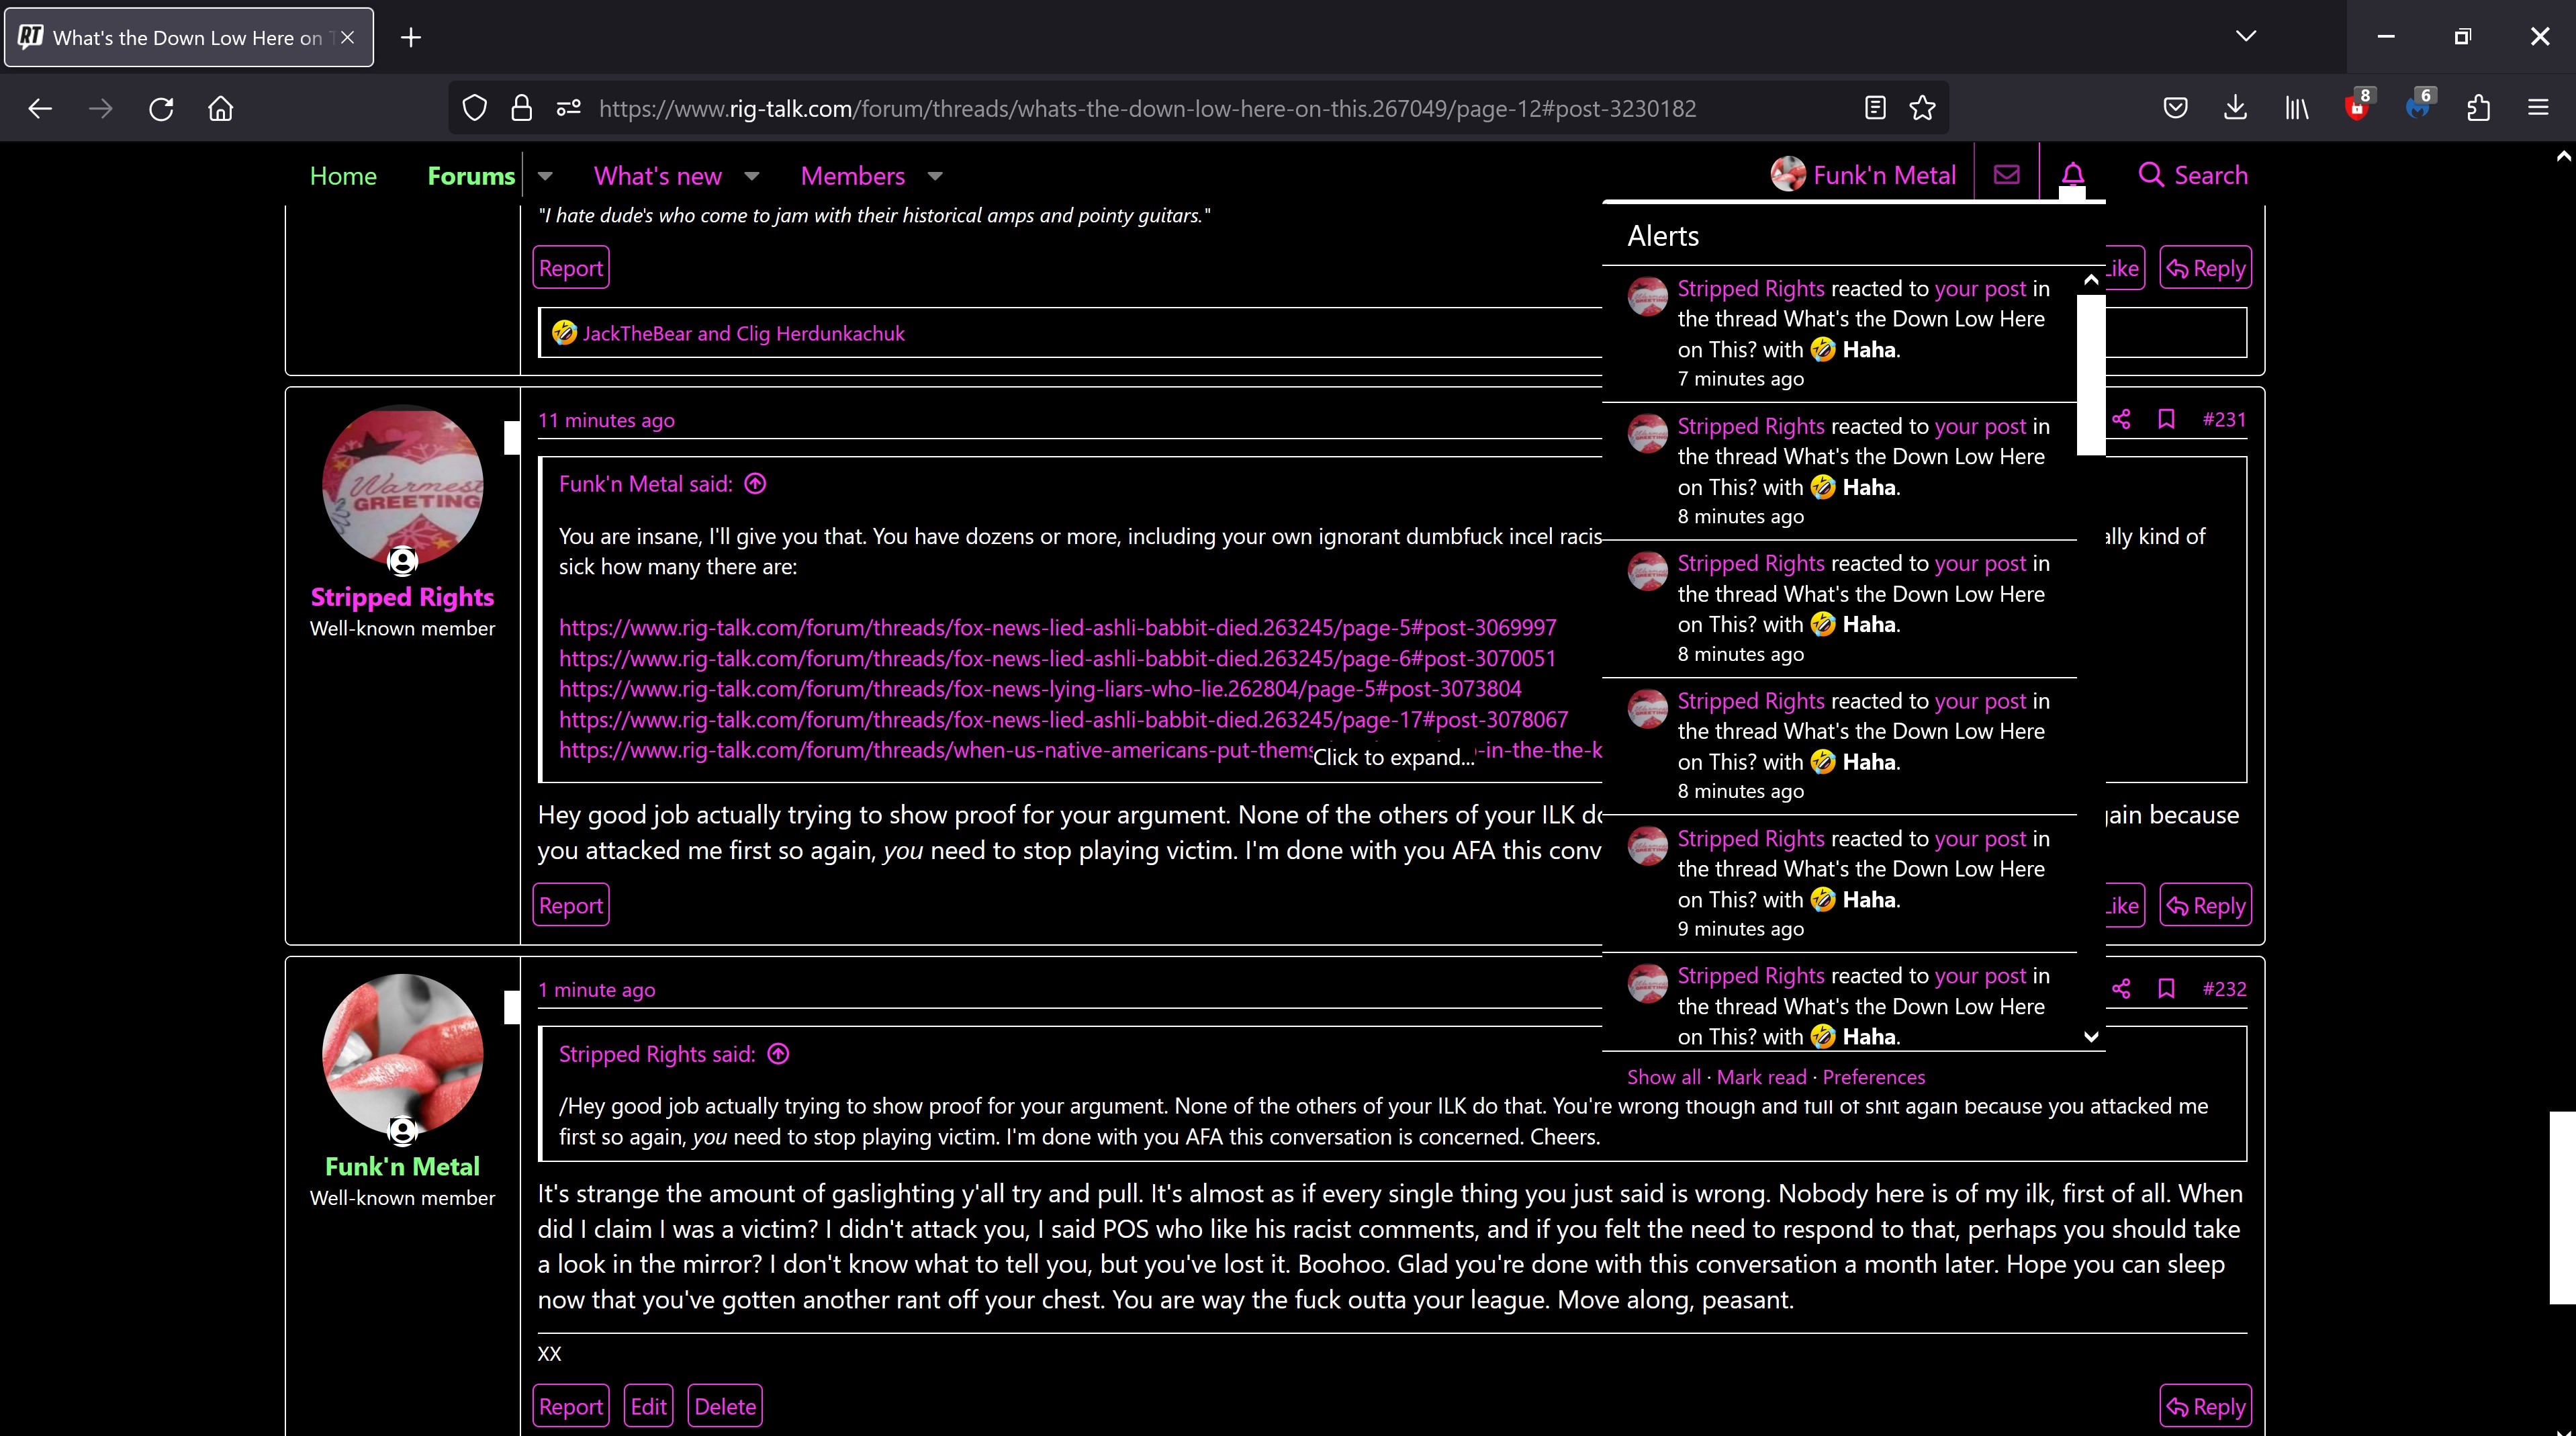The height and width of the screenshot is (1436, 2576).
Task: Expand the Forums dropdown arrow
Action: tap(545, 176)
